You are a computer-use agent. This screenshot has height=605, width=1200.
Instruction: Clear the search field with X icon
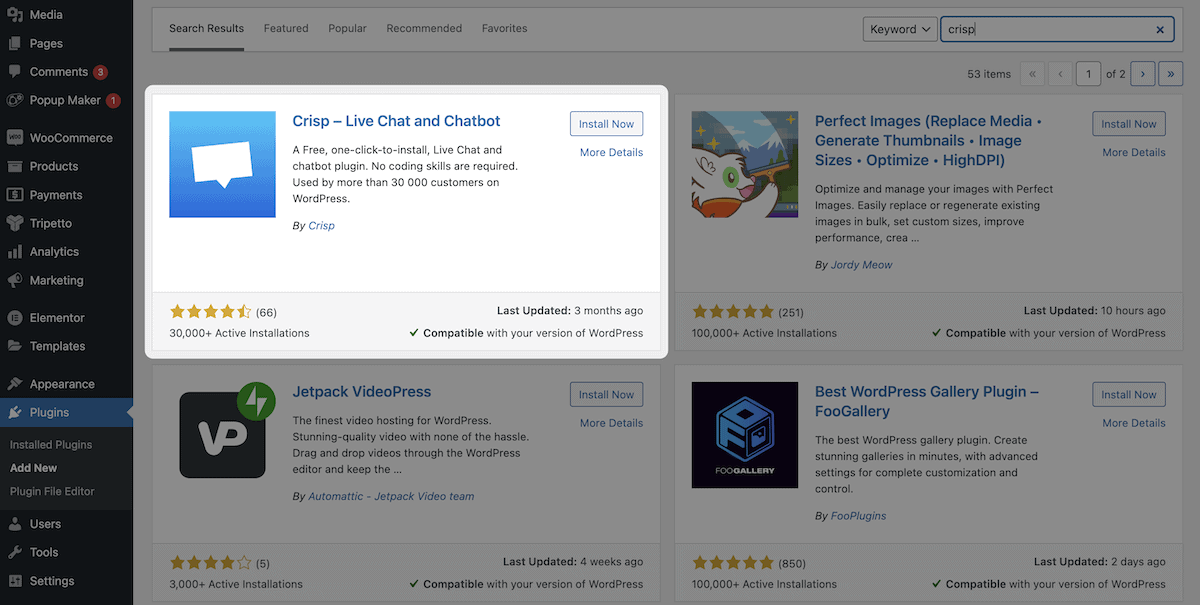(x=1160, y=30)
